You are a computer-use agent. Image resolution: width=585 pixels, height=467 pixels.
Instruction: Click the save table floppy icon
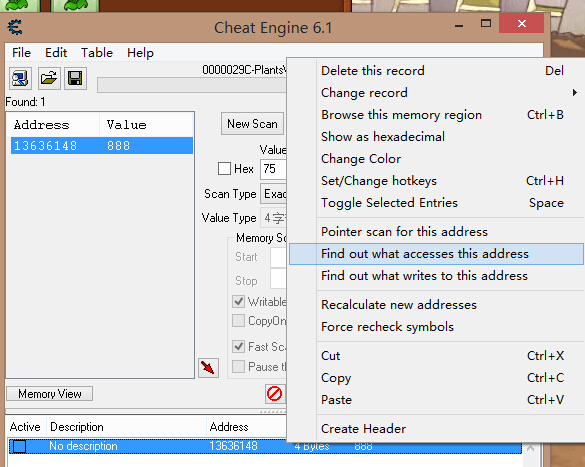[75, 79]
